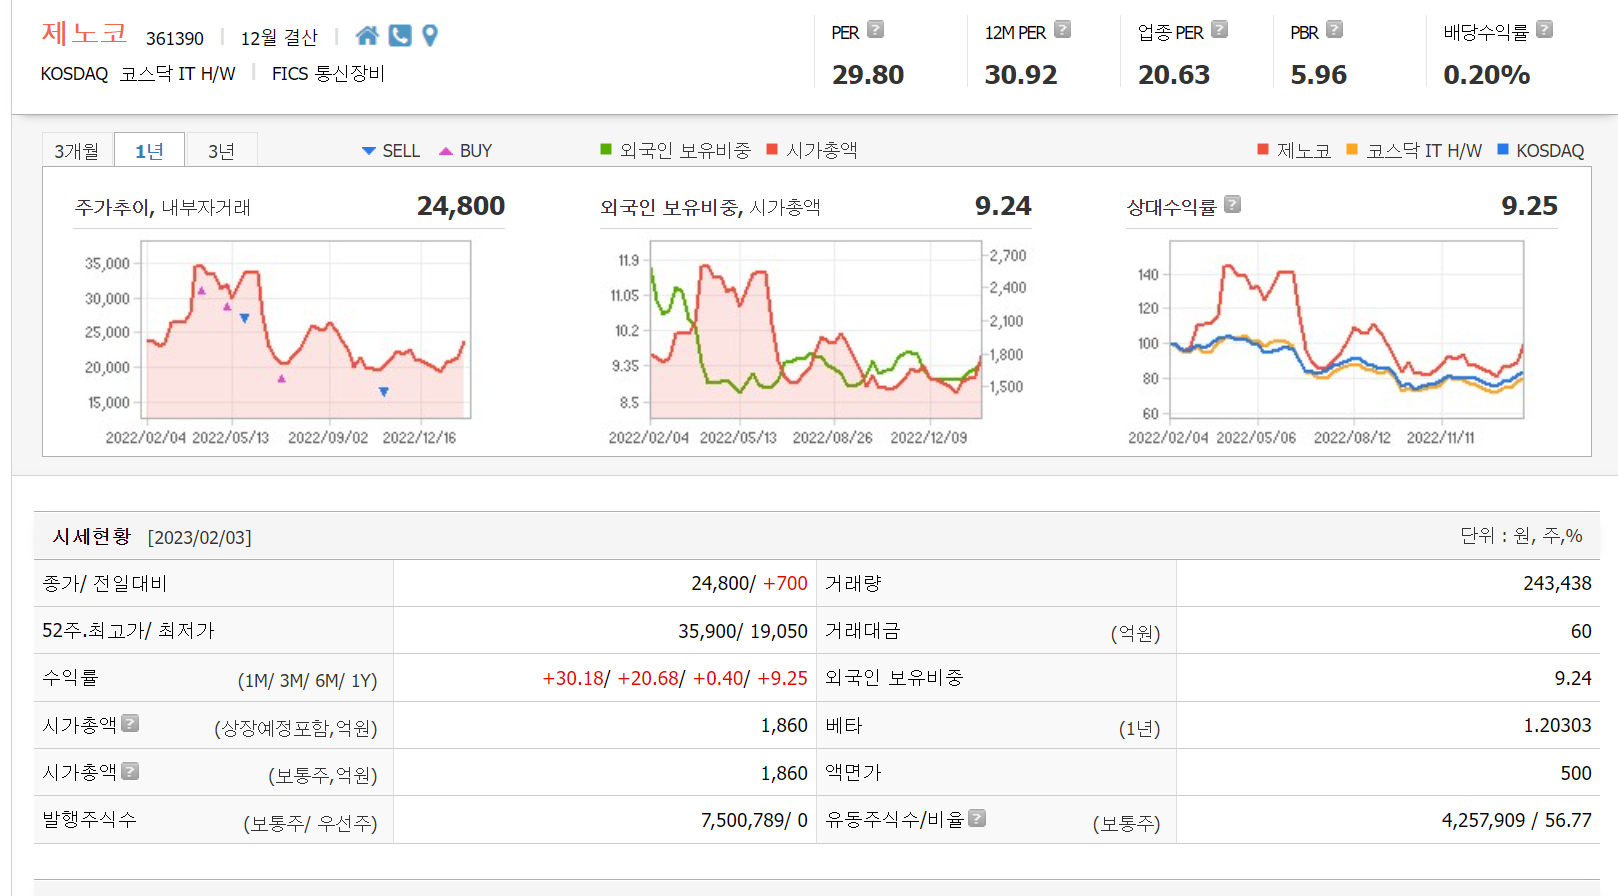Click the dividend yield value 0.20%

click(1487, 75)
